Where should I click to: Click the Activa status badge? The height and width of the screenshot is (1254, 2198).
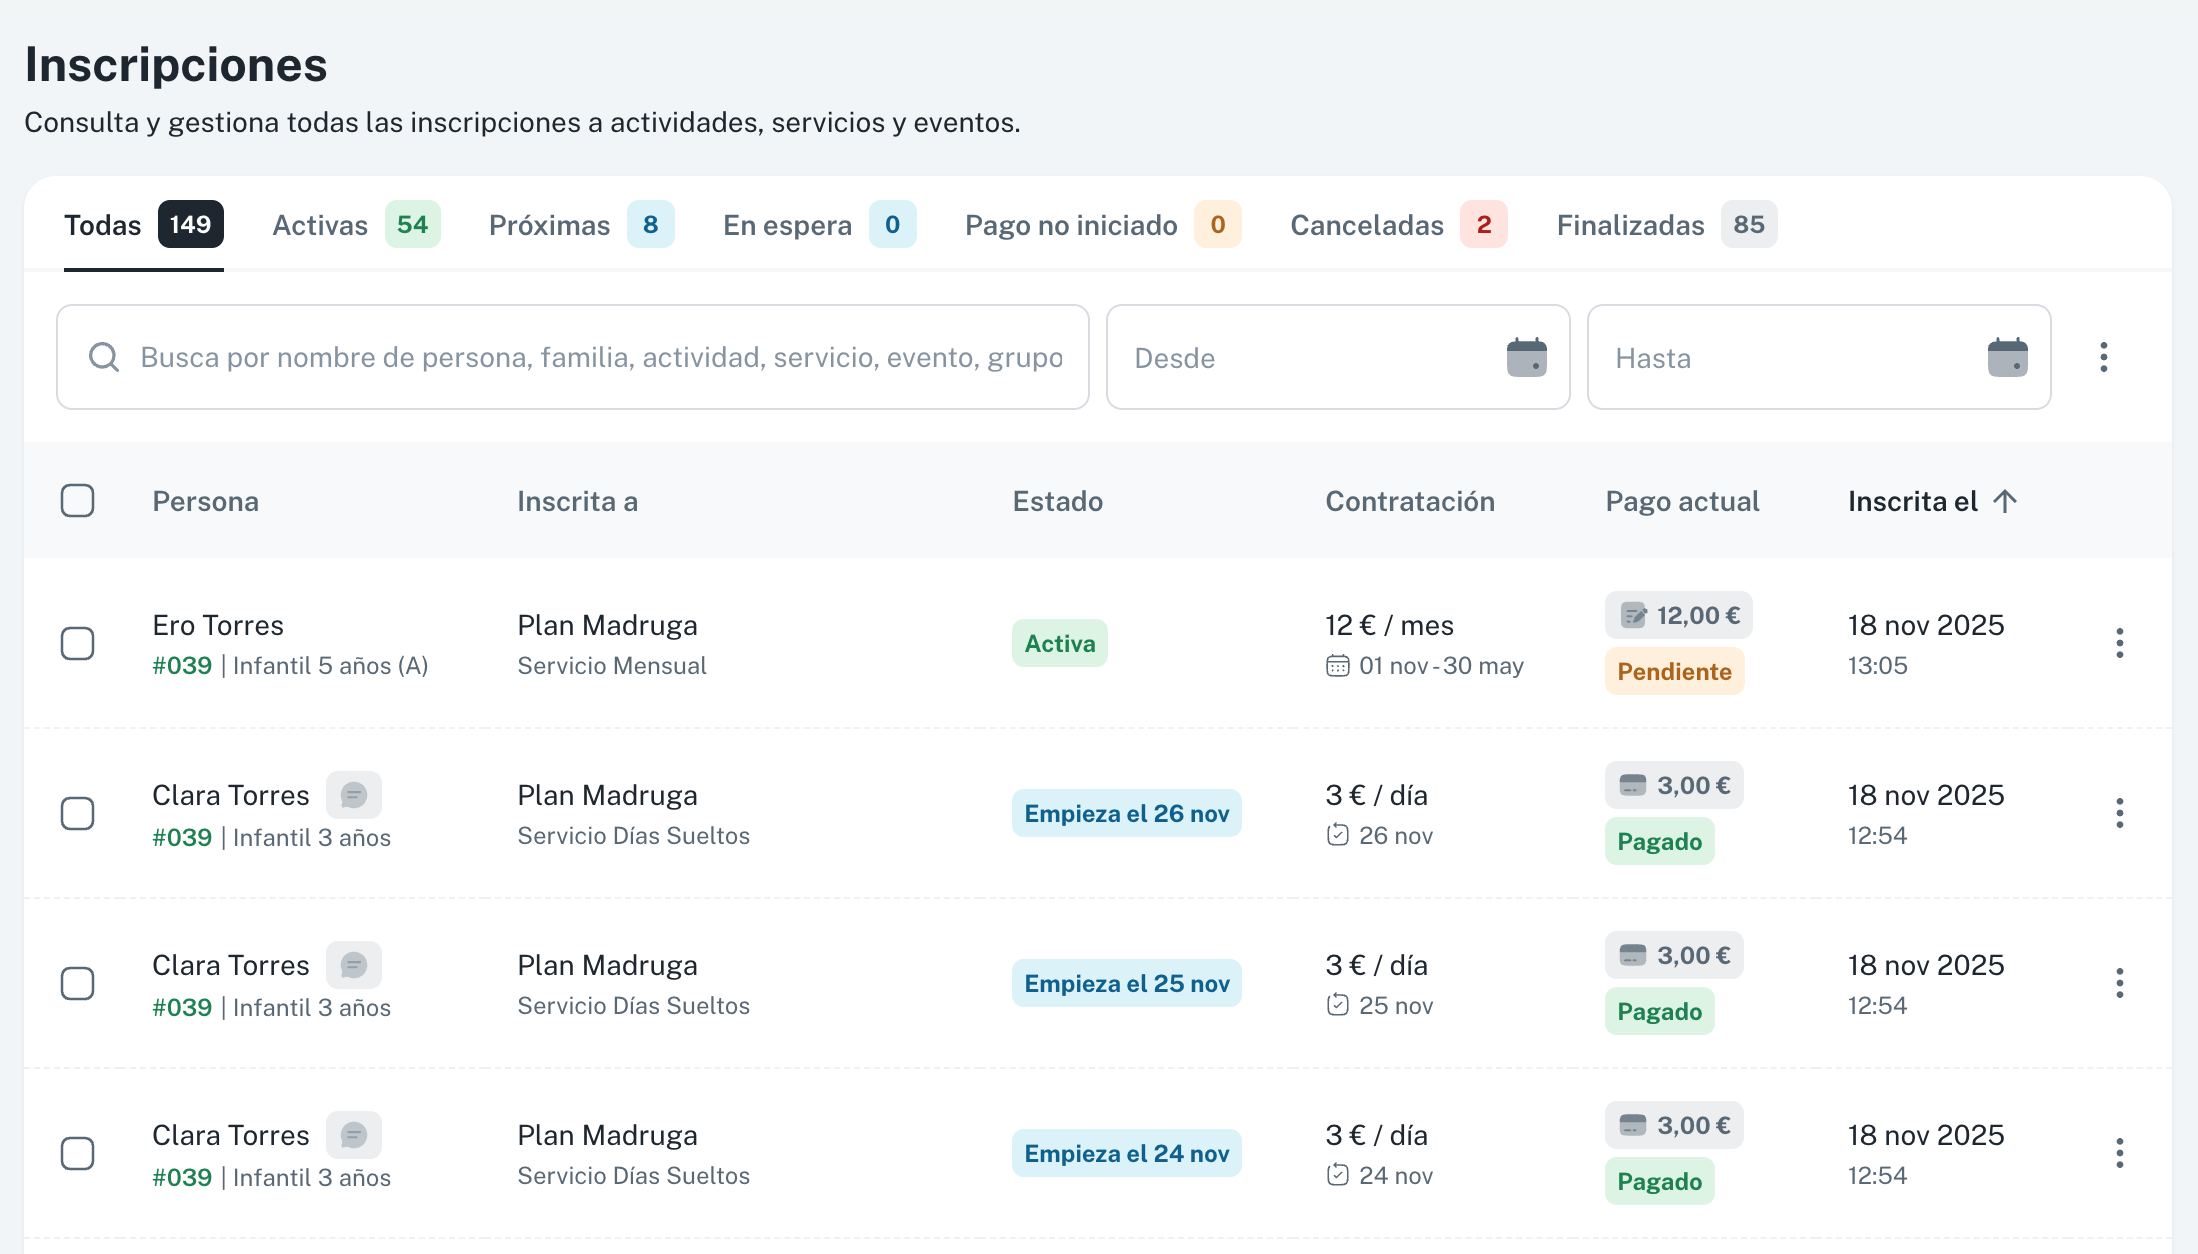(x=1059, y=643)
